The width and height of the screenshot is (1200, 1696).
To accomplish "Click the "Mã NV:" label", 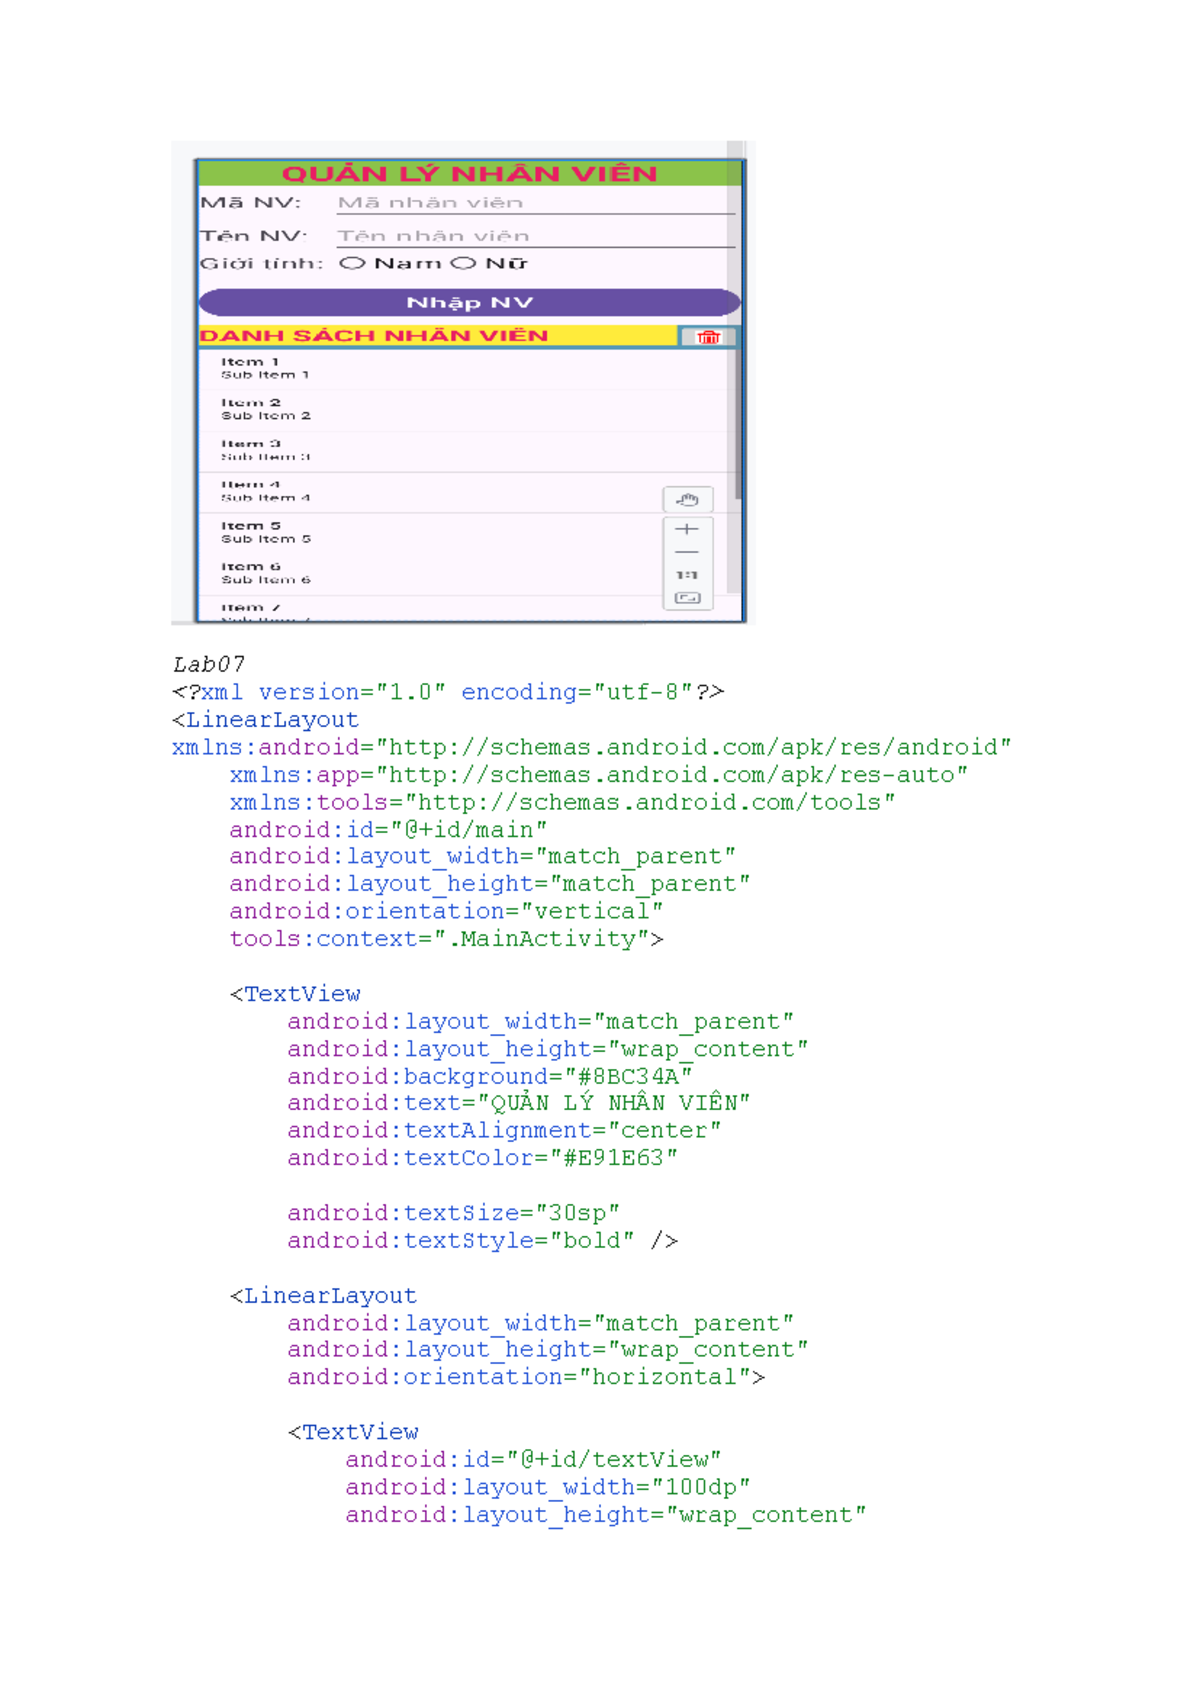I will [251, 203].
